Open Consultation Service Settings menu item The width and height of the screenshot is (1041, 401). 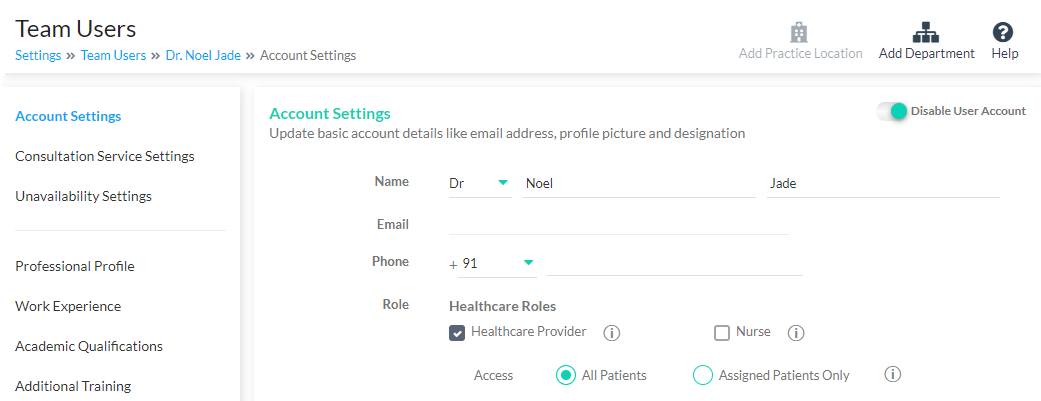105,156
